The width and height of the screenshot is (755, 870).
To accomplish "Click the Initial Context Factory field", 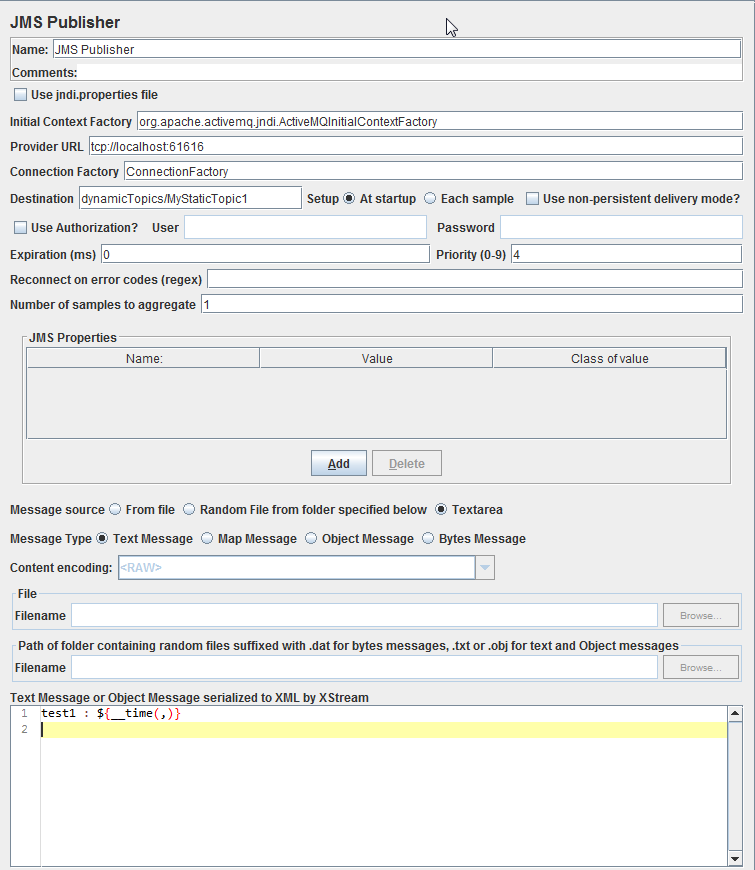I will pos(439,121).
